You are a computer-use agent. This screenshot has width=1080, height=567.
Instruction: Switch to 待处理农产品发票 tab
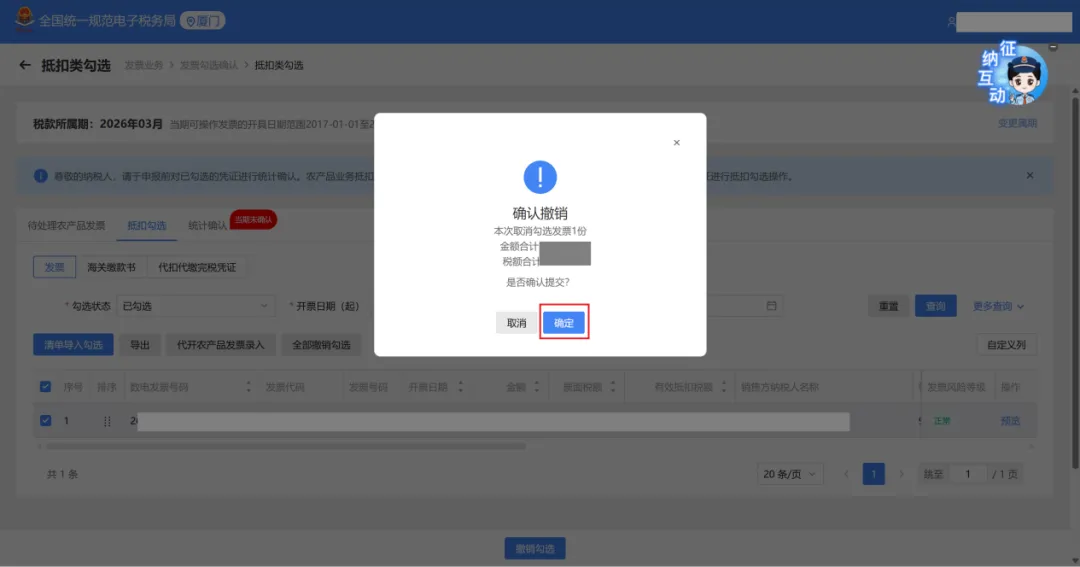click(66, 225)
